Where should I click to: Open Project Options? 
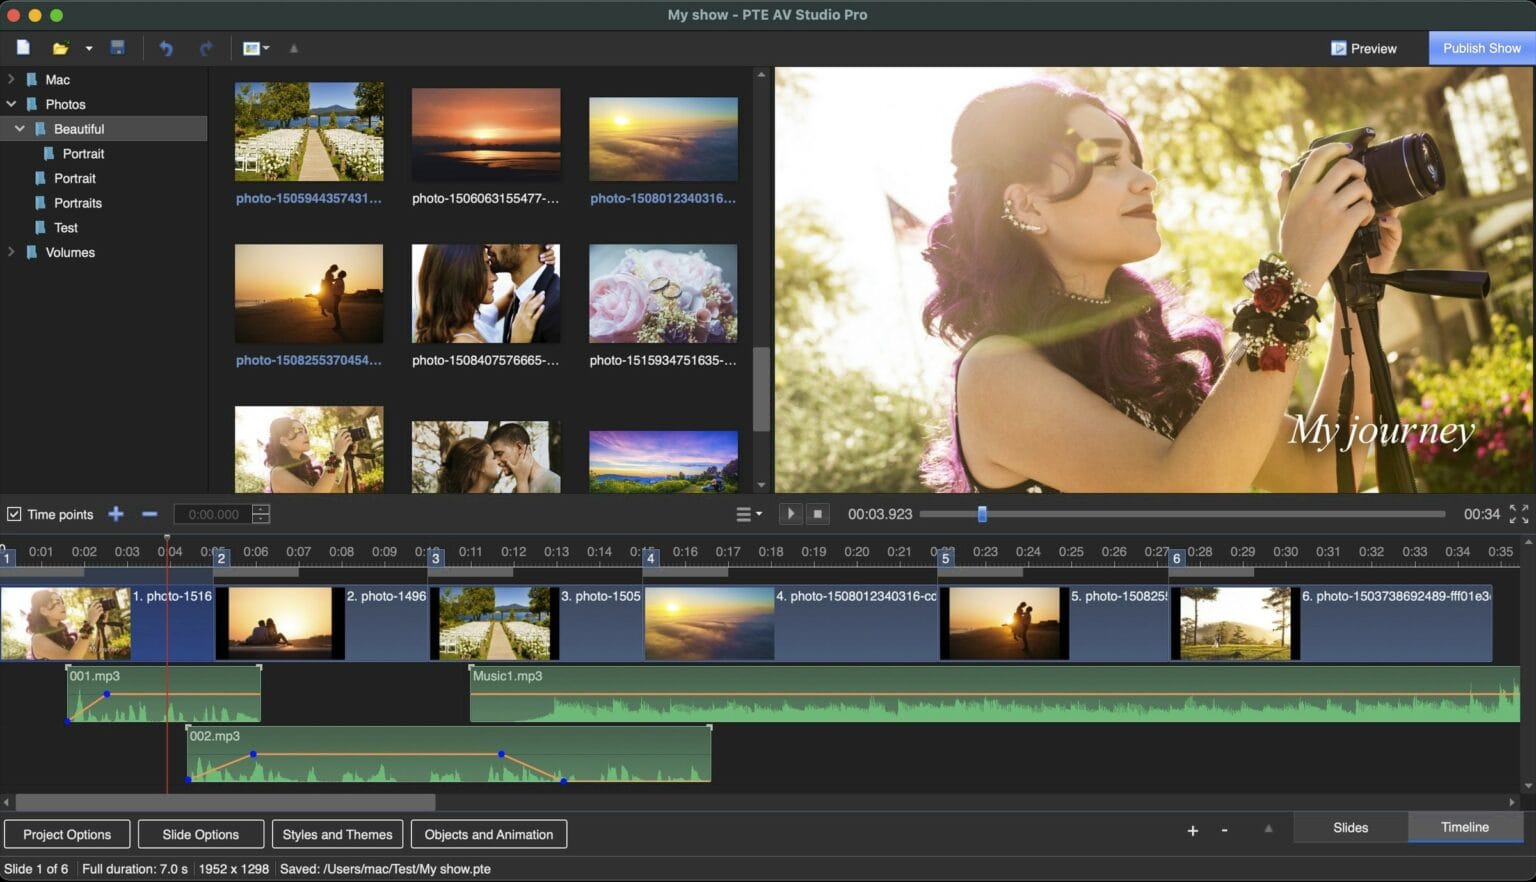(67, 834)
